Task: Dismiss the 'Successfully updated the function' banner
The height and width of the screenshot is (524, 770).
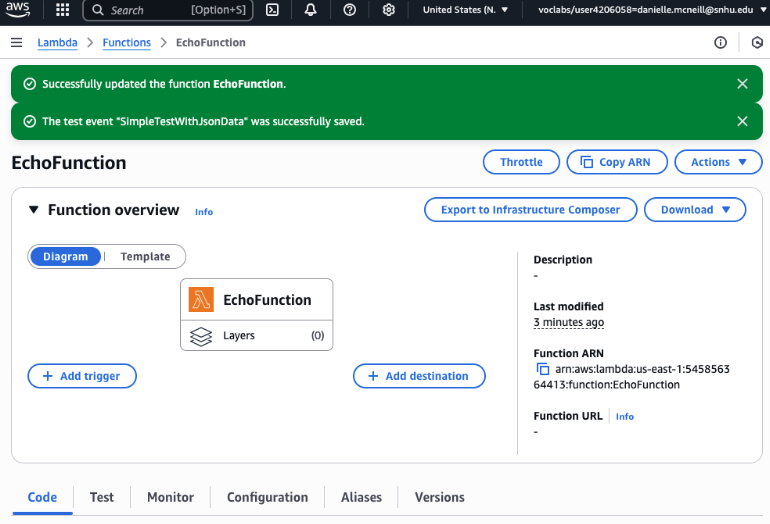Action: [742, 84]
